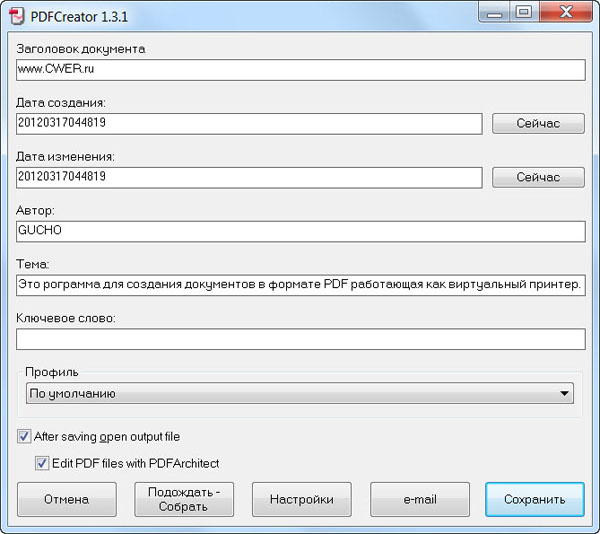Viewport: 600px width, 534px height.
Task: Click into the Дата создания field
Action: pos(250,123)
